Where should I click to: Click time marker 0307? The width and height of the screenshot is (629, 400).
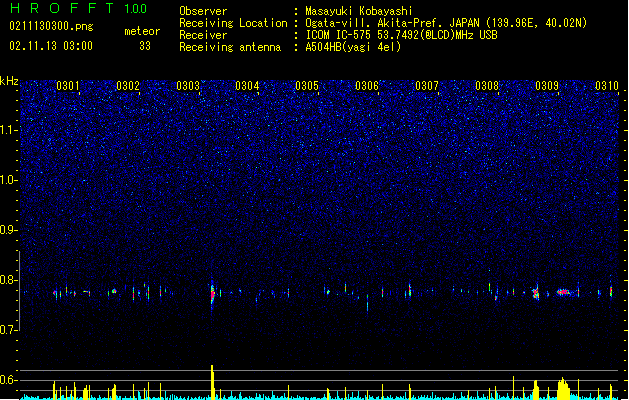(x=427, y=86)
